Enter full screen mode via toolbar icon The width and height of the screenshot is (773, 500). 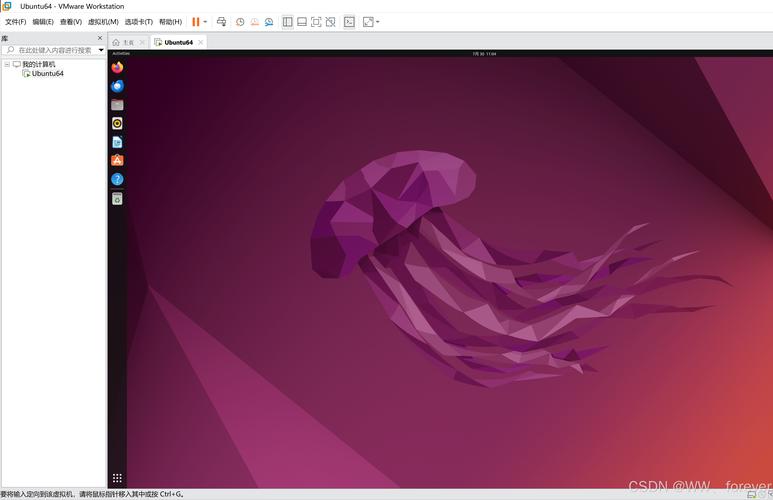[x=316, y=21]
